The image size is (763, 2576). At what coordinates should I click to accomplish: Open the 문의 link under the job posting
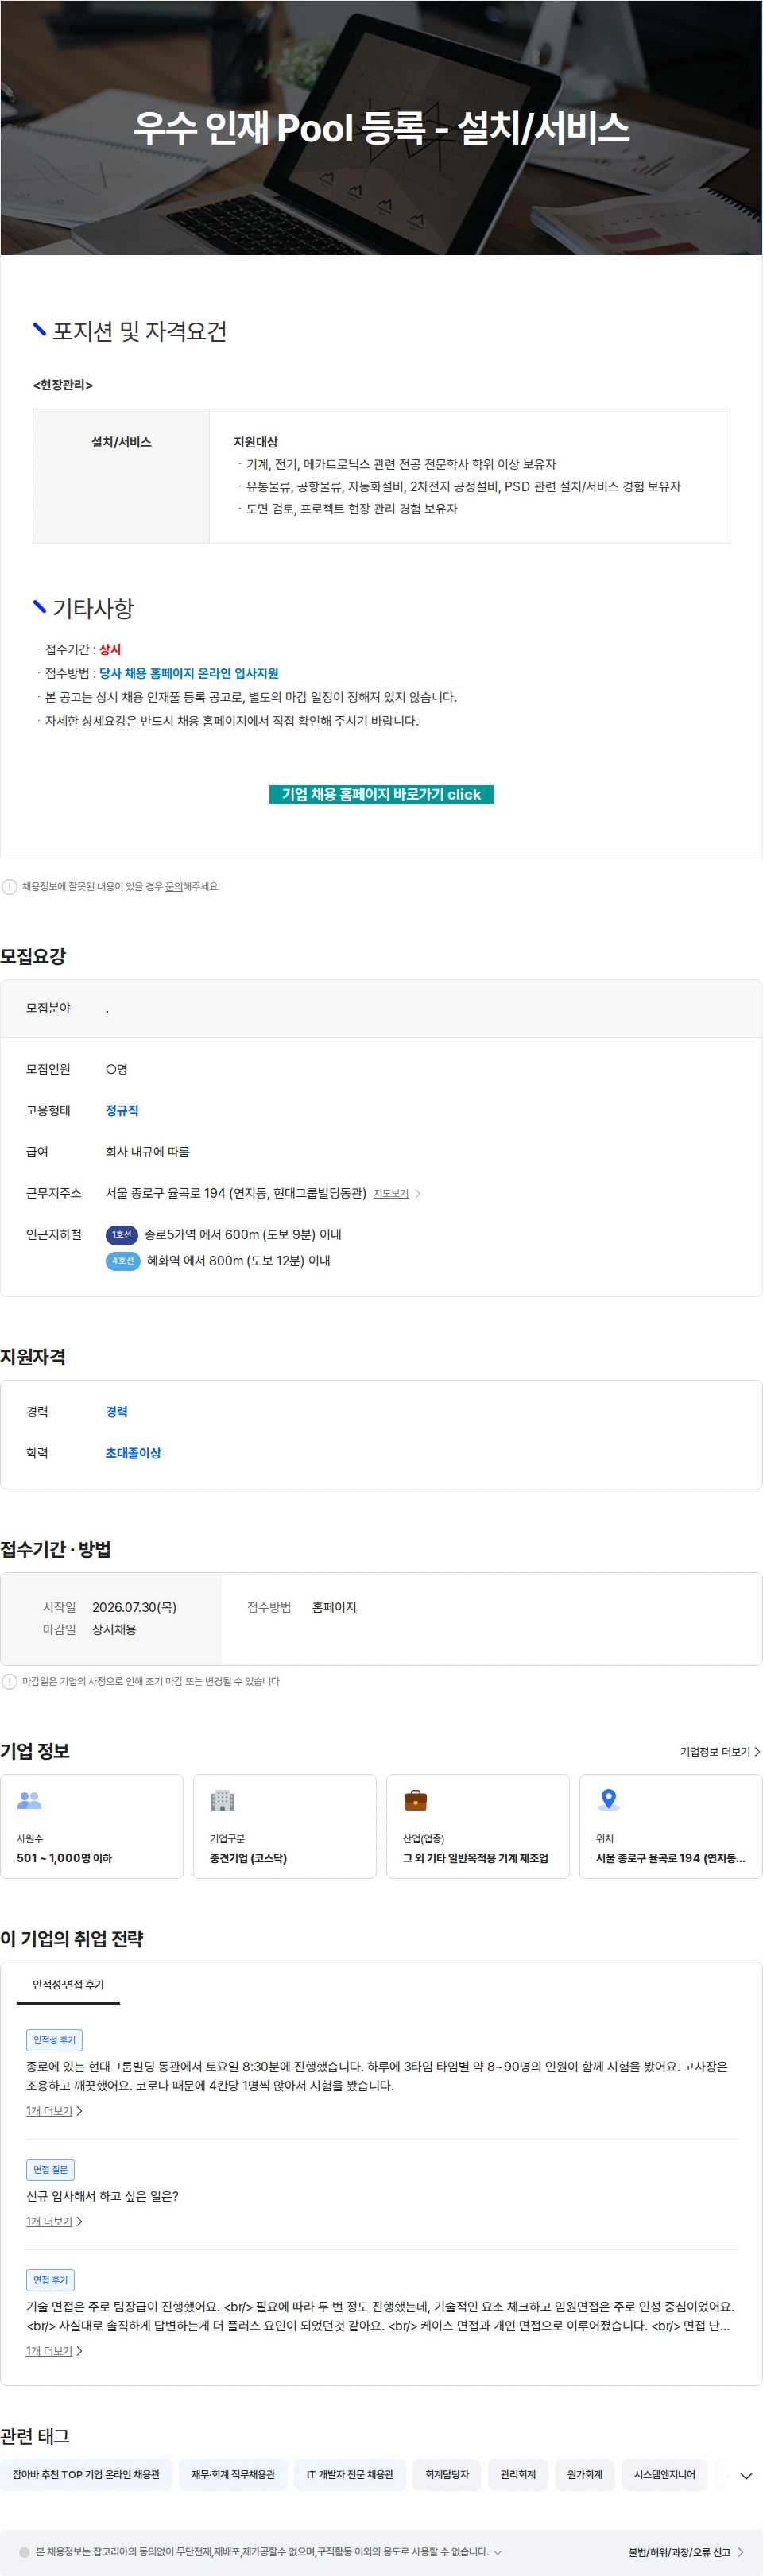[x=173, y=886]
